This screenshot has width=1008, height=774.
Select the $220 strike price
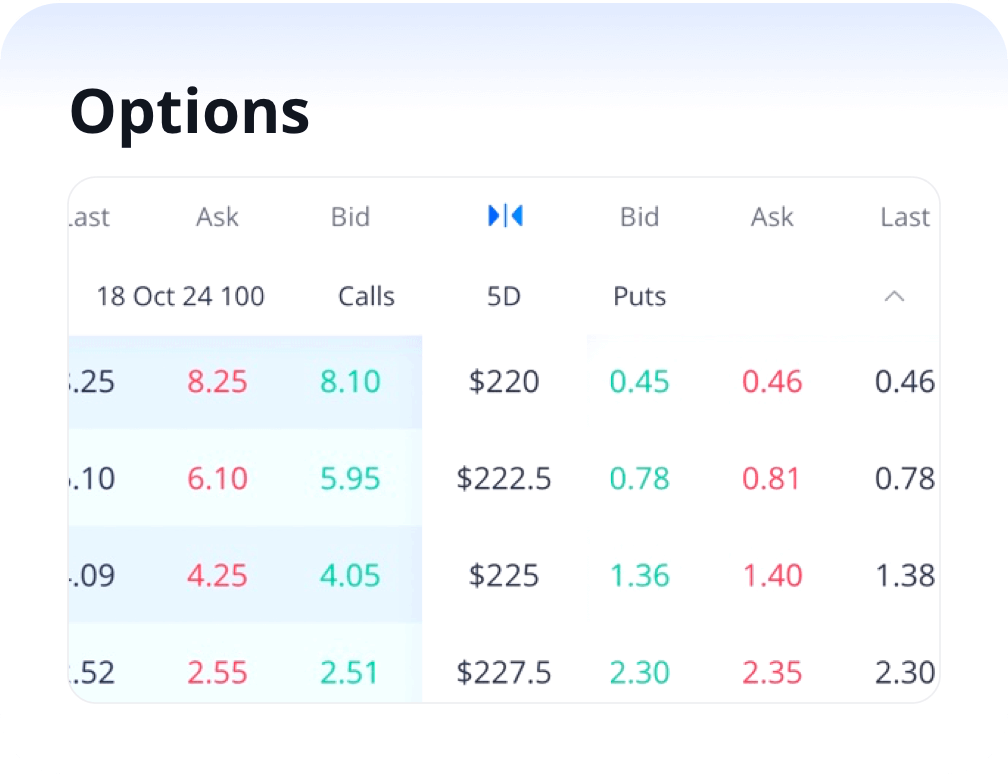click(504, 381)
